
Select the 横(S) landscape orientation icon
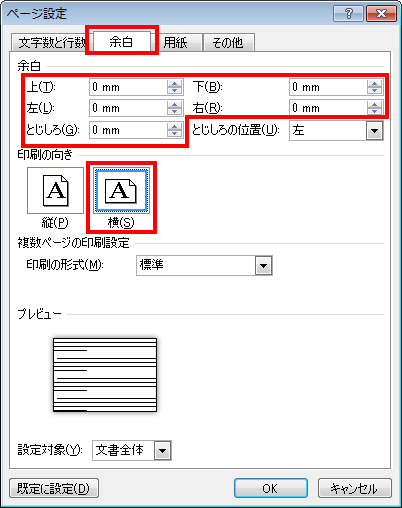click(x=121, y=190)
